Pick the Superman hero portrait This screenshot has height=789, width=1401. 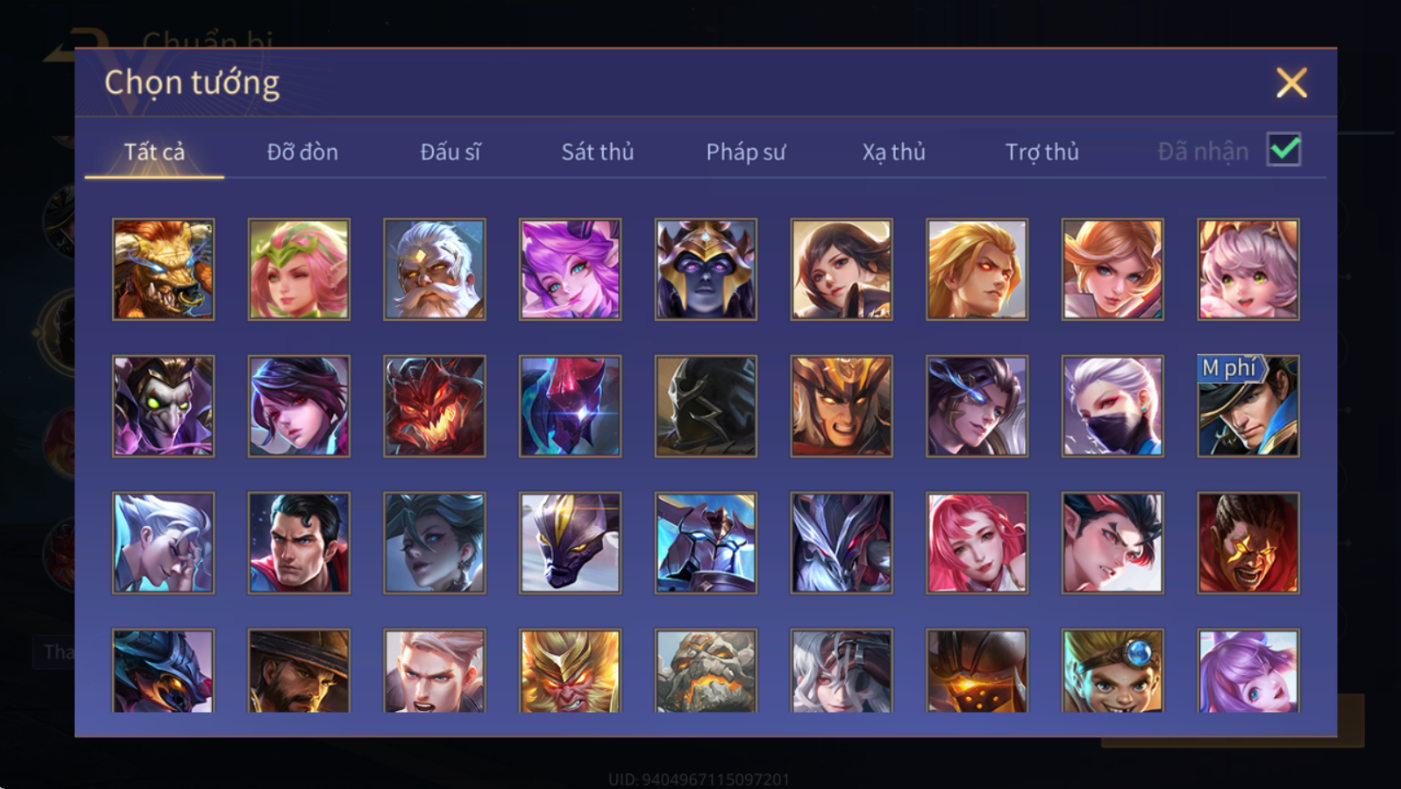pyautogui.click(x=299, y=543)
